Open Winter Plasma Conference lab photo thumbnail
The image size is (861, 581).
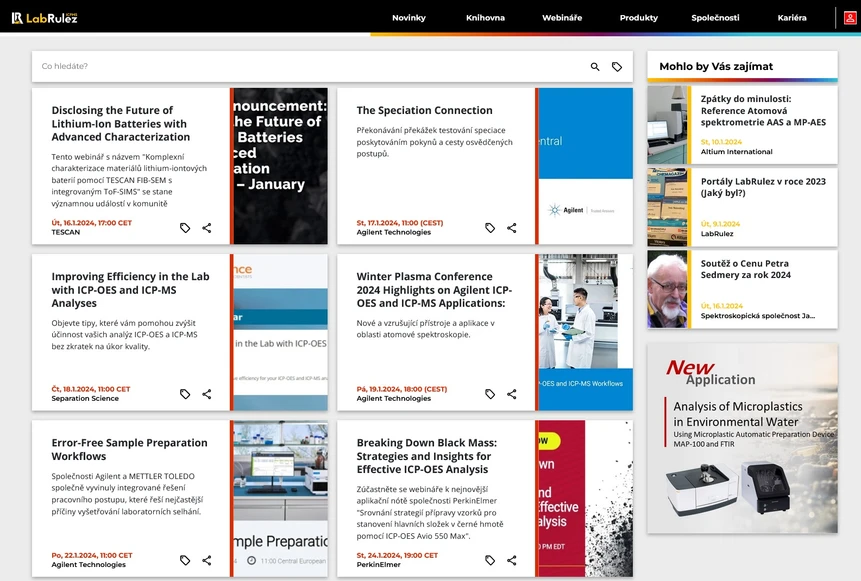coord(585,332)
